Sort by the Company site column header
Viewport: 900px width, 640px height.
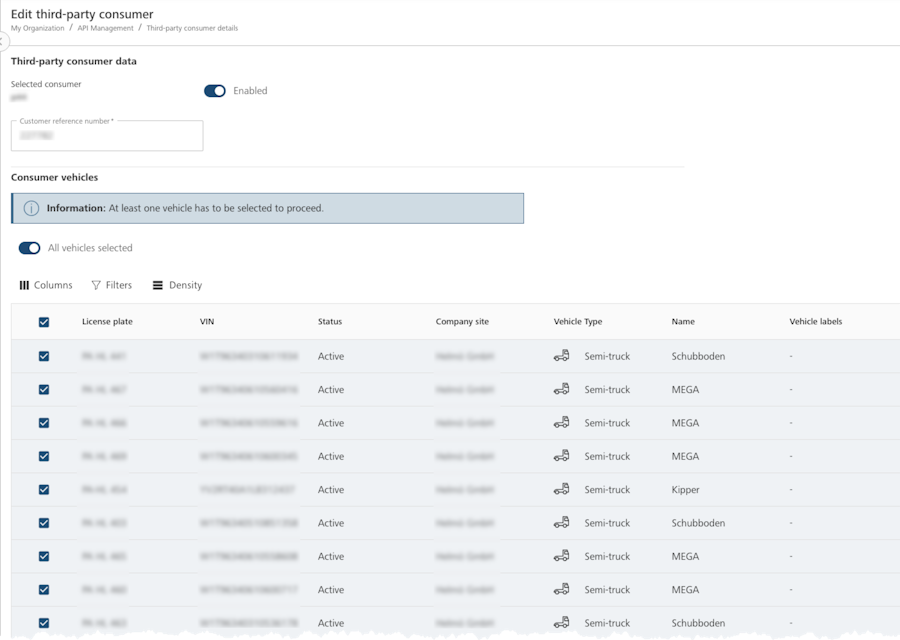pos(462,321)
